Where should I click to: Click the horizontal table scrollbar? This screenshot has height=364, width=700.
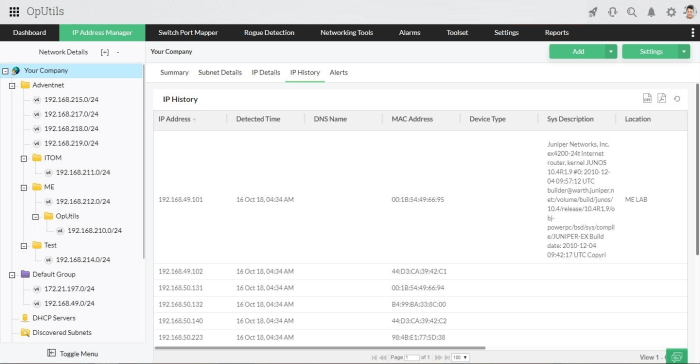pyautogui.click(x=320, y=347)
